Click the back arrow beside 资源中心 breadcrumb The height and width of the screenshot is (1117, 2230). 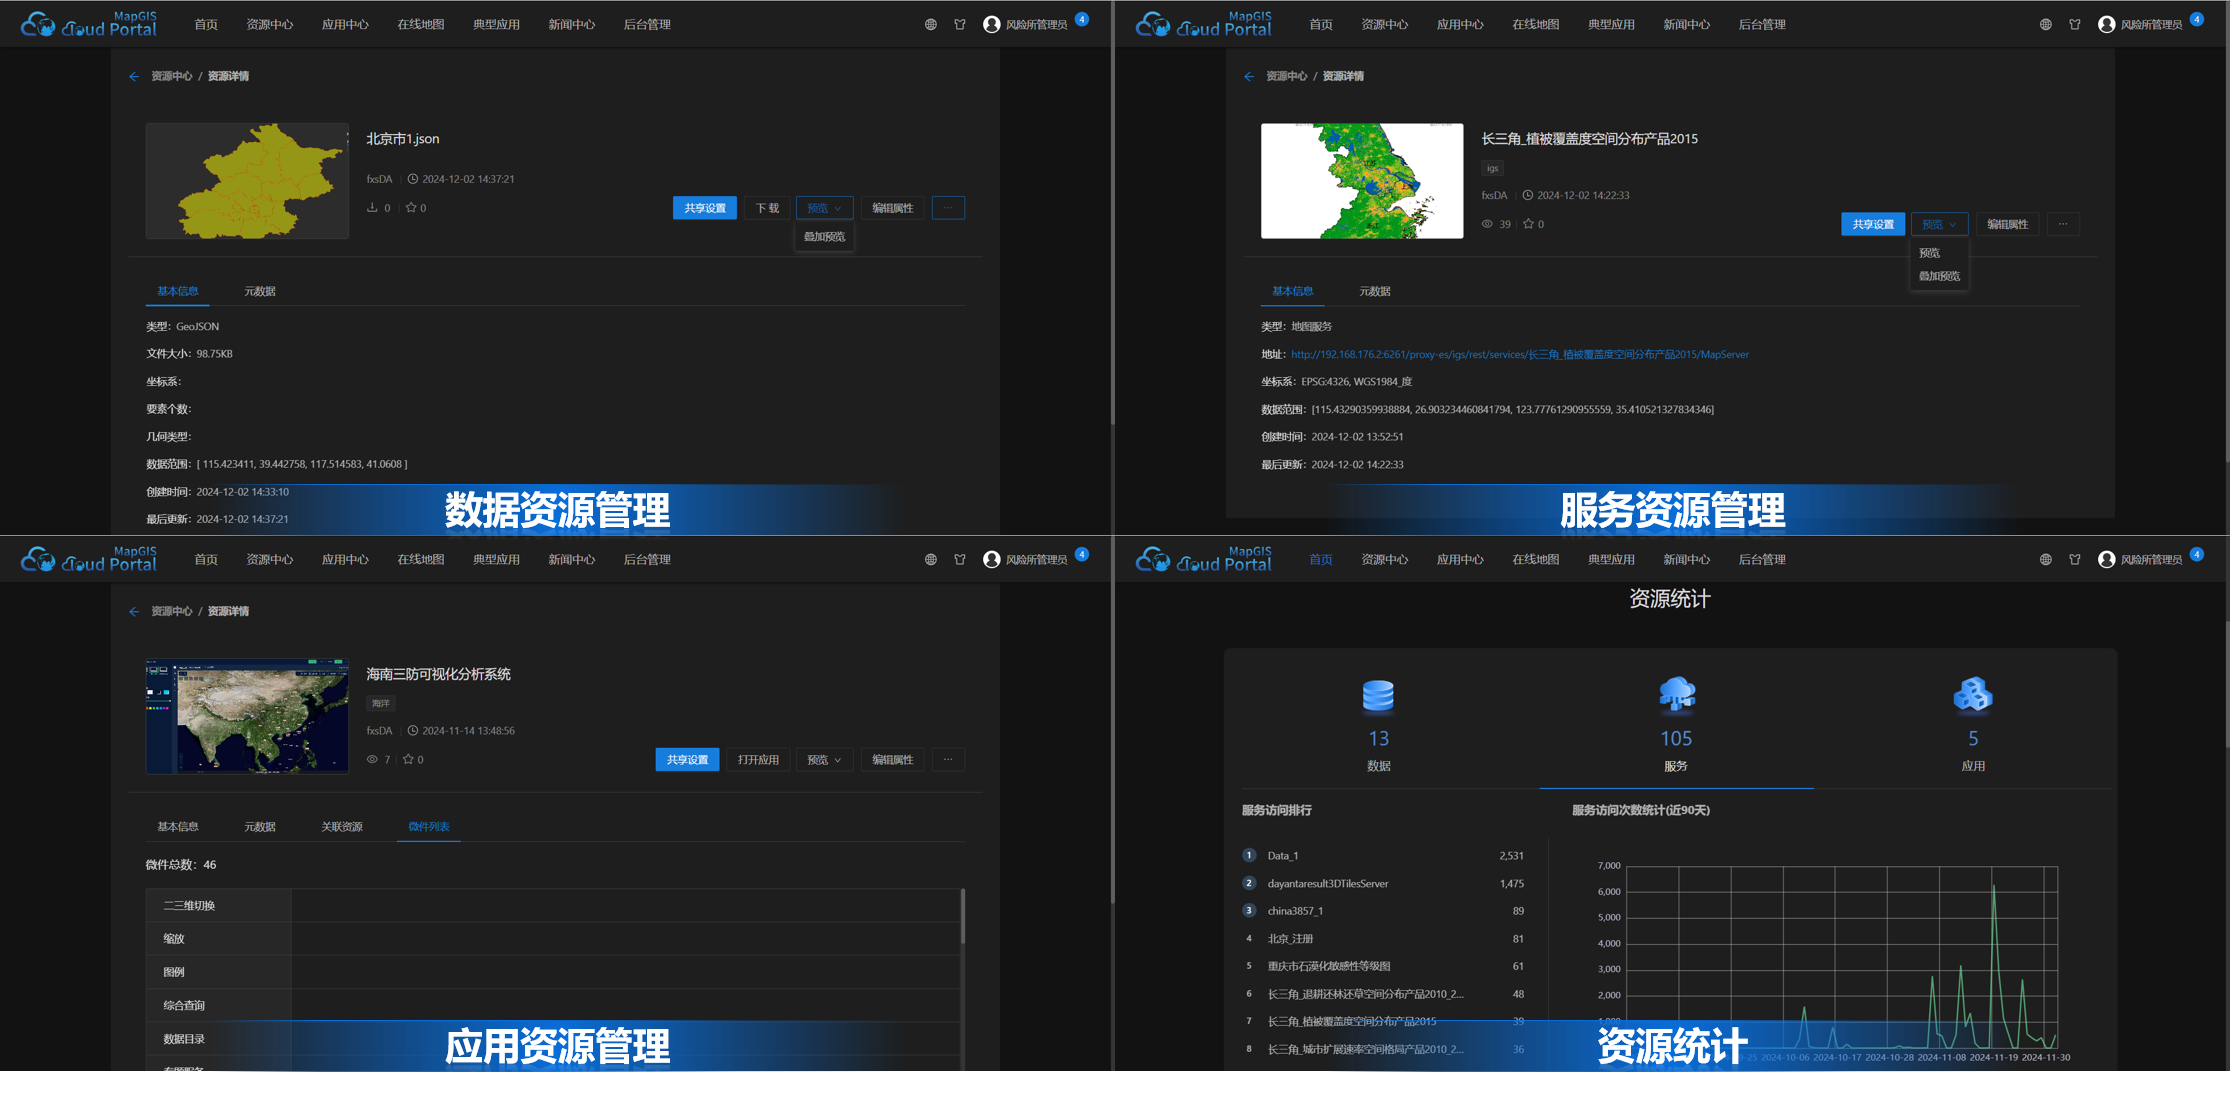coord(134,75)
